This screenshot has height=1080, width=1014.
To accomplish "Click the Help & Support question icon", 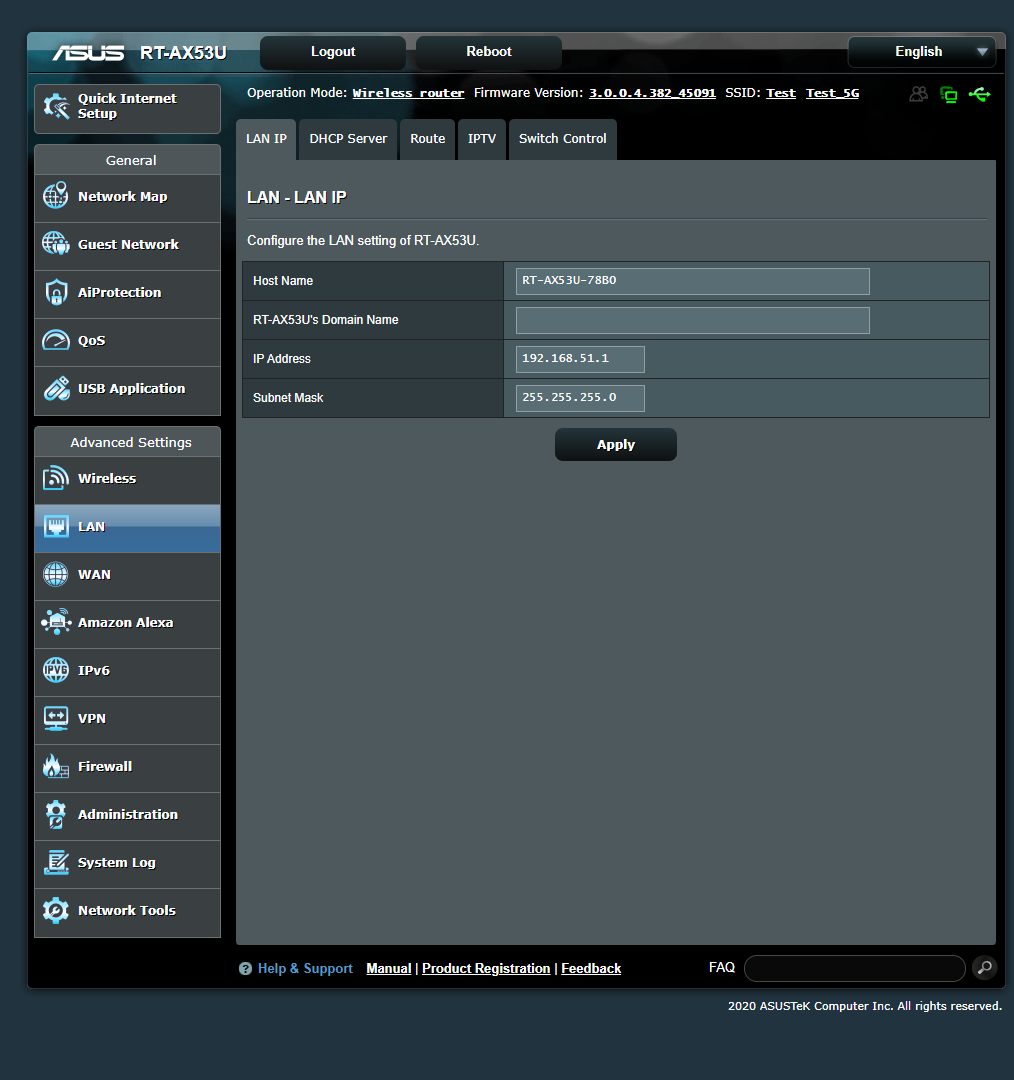I will 245,968.
